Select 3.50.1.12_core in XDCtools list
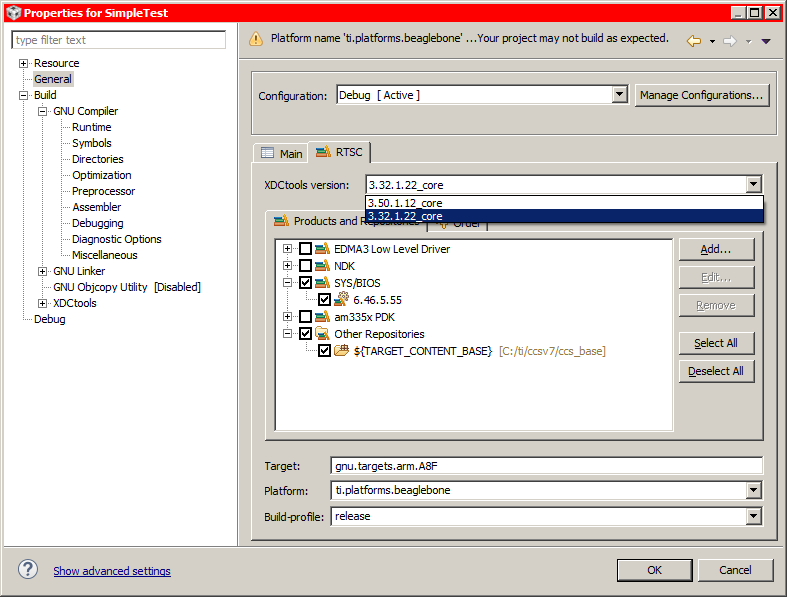The height and width of the screenshot is (597, 787). [564, 203]
